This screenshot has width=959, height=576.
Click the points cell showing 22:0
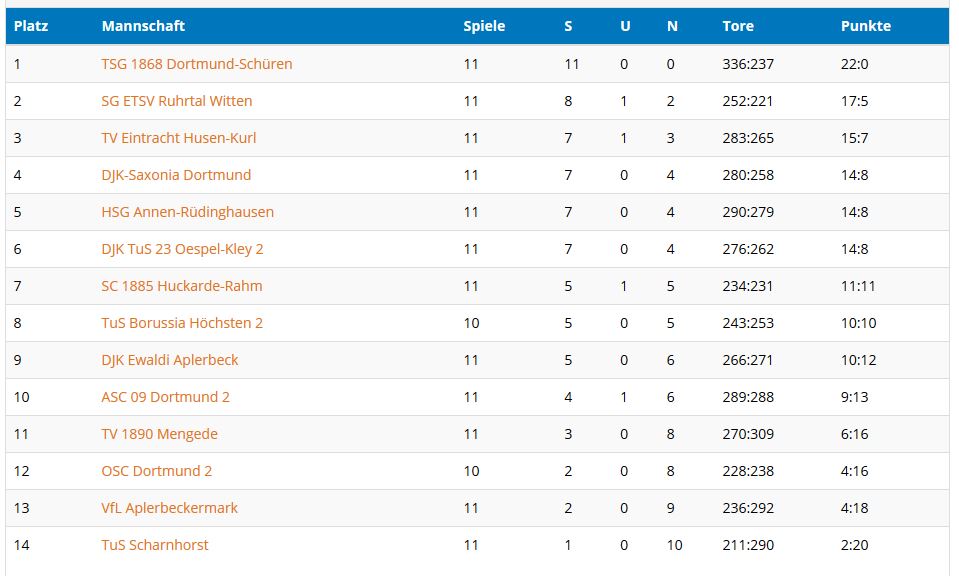(854, 64)
